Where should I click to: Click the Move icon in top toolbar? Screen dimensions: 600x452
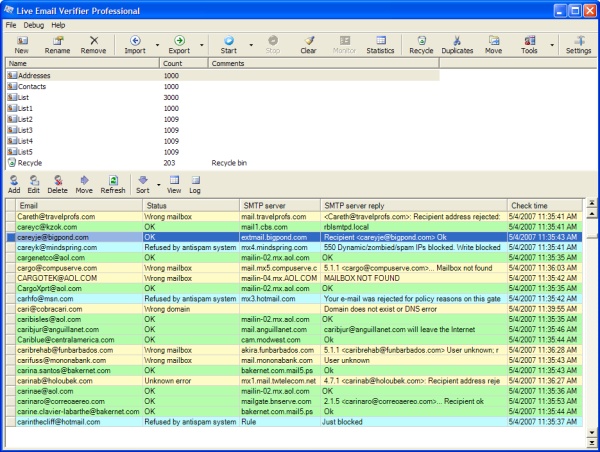(x=494, y=45)
